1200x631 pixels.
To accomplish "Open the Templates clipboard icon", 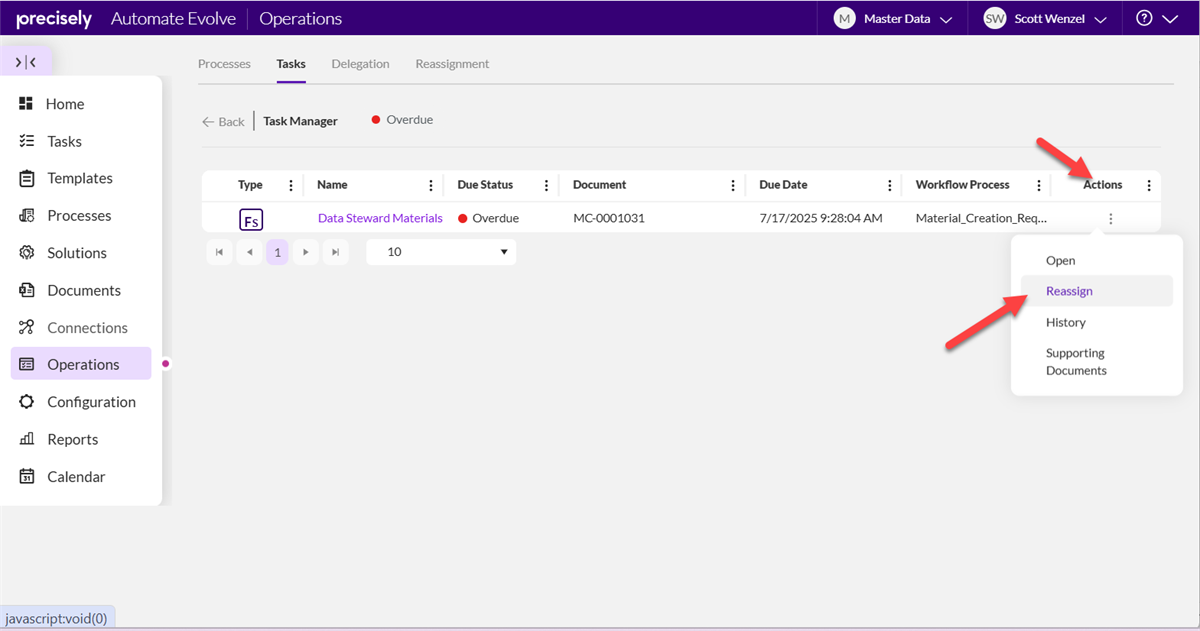I will coord(27,178).
